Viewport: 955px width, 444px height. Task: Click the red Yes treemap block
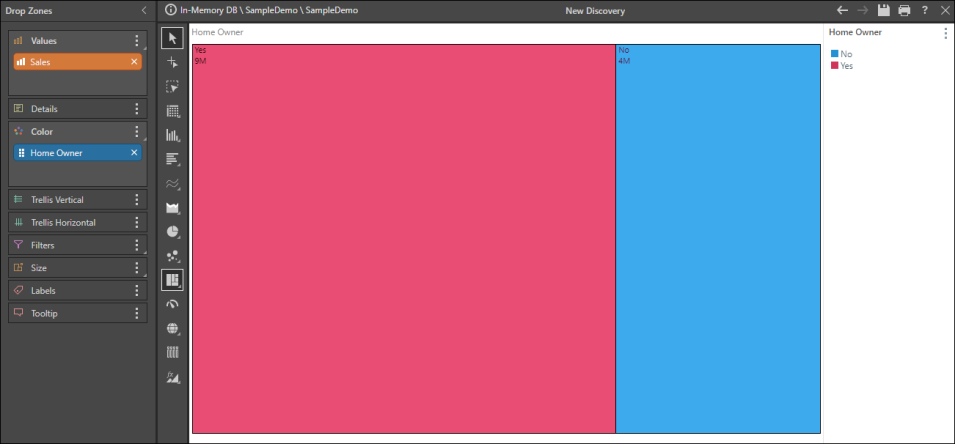(403, 240)
